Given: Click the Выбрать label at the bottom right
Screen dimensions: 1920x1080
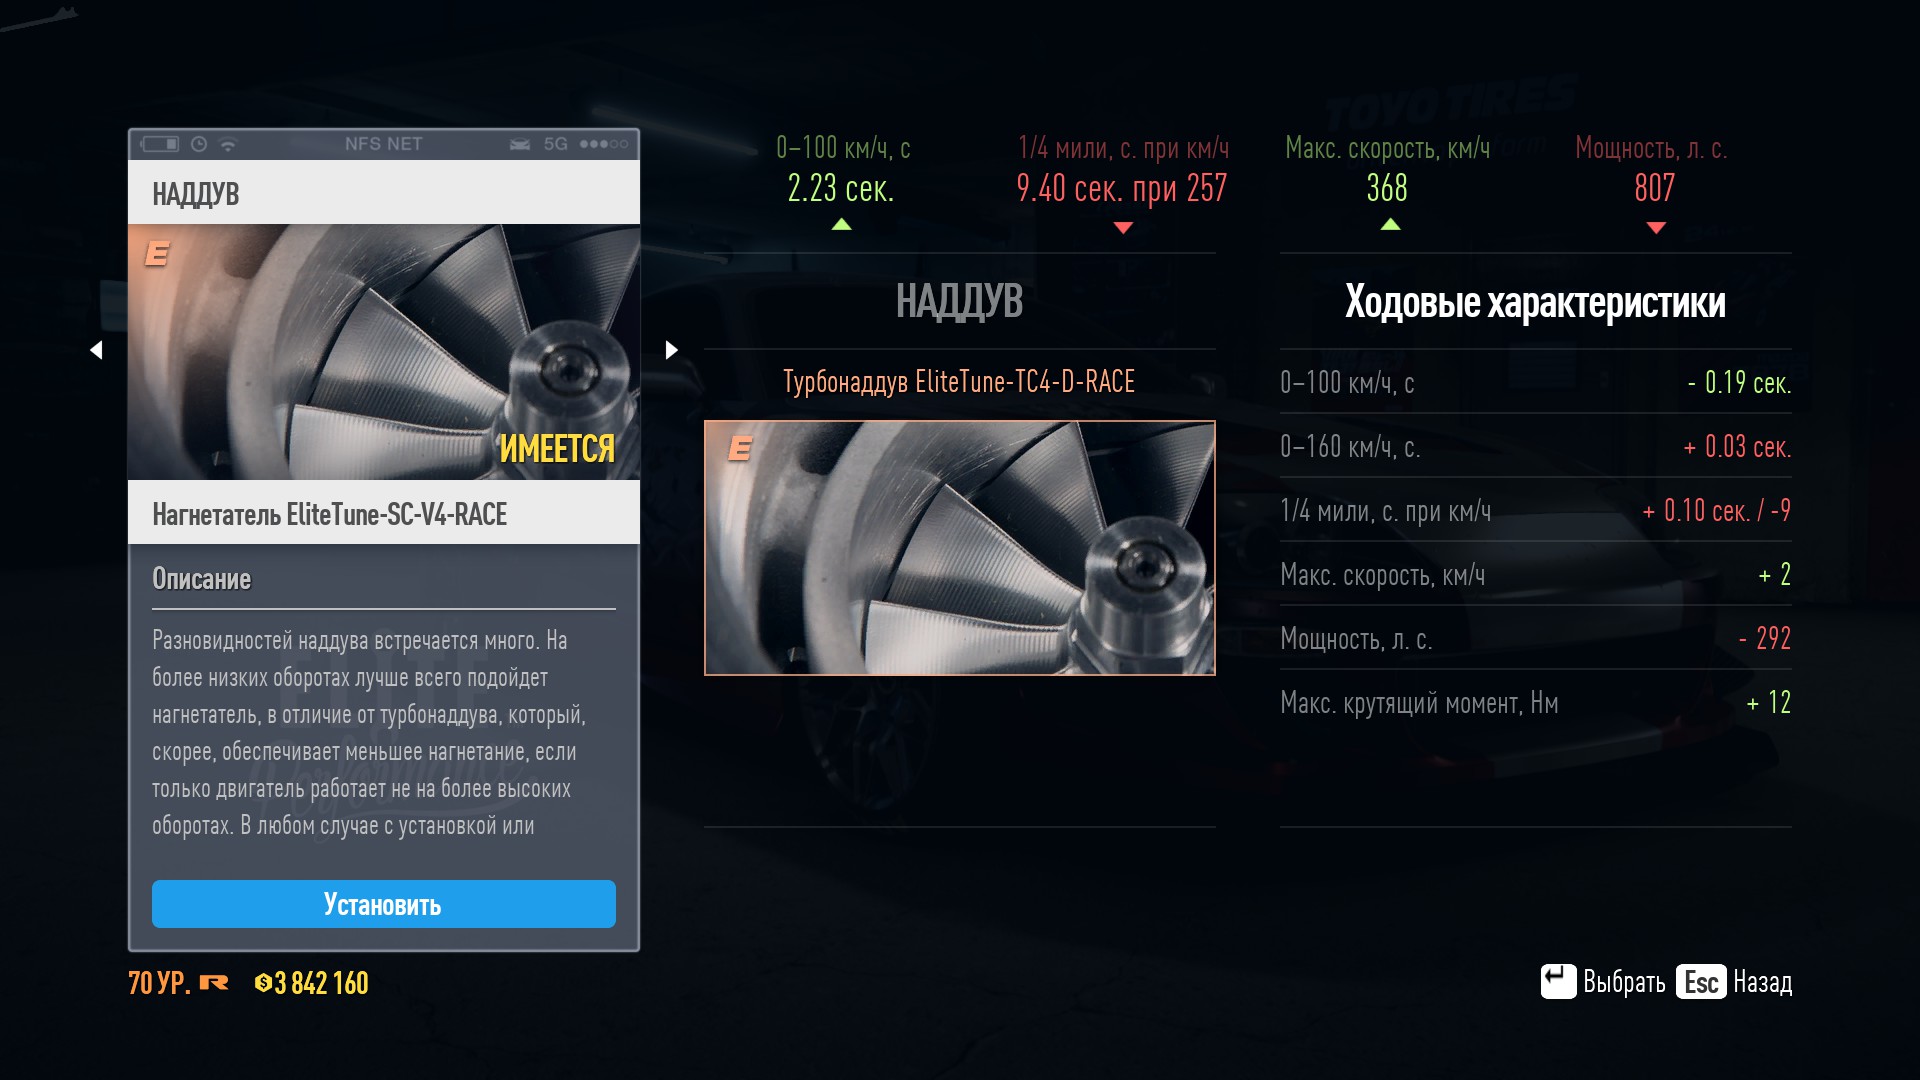Looking at the screenshot, I should 1623,982.
